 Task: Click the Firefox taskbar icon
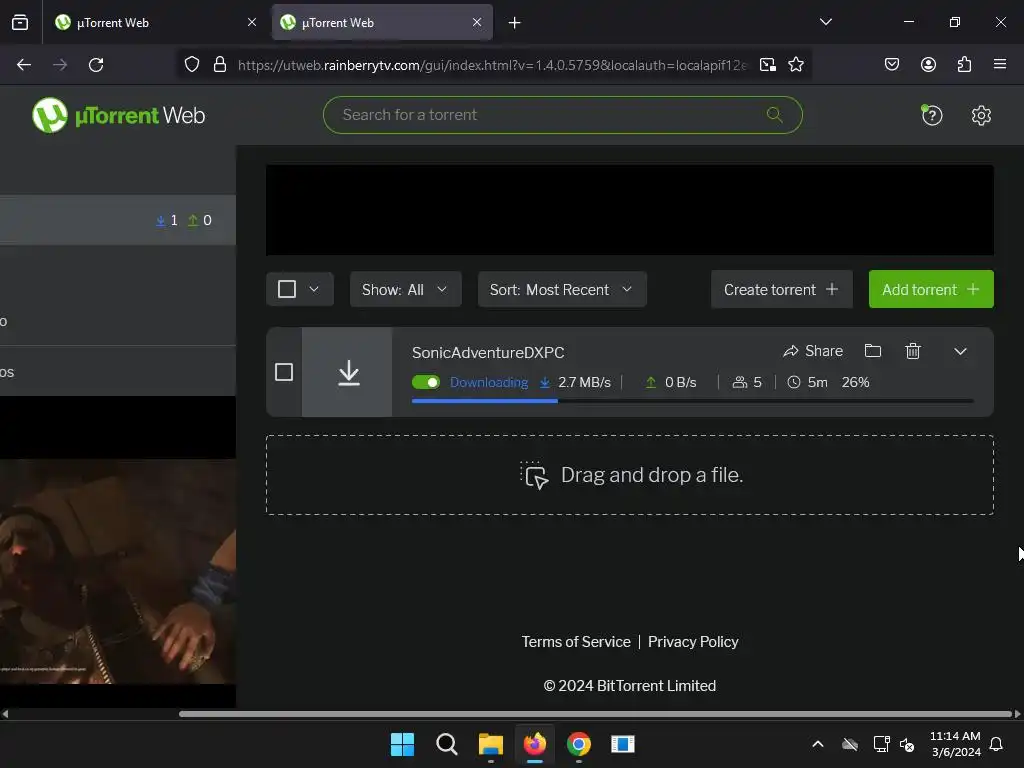(x=535, y=744)
